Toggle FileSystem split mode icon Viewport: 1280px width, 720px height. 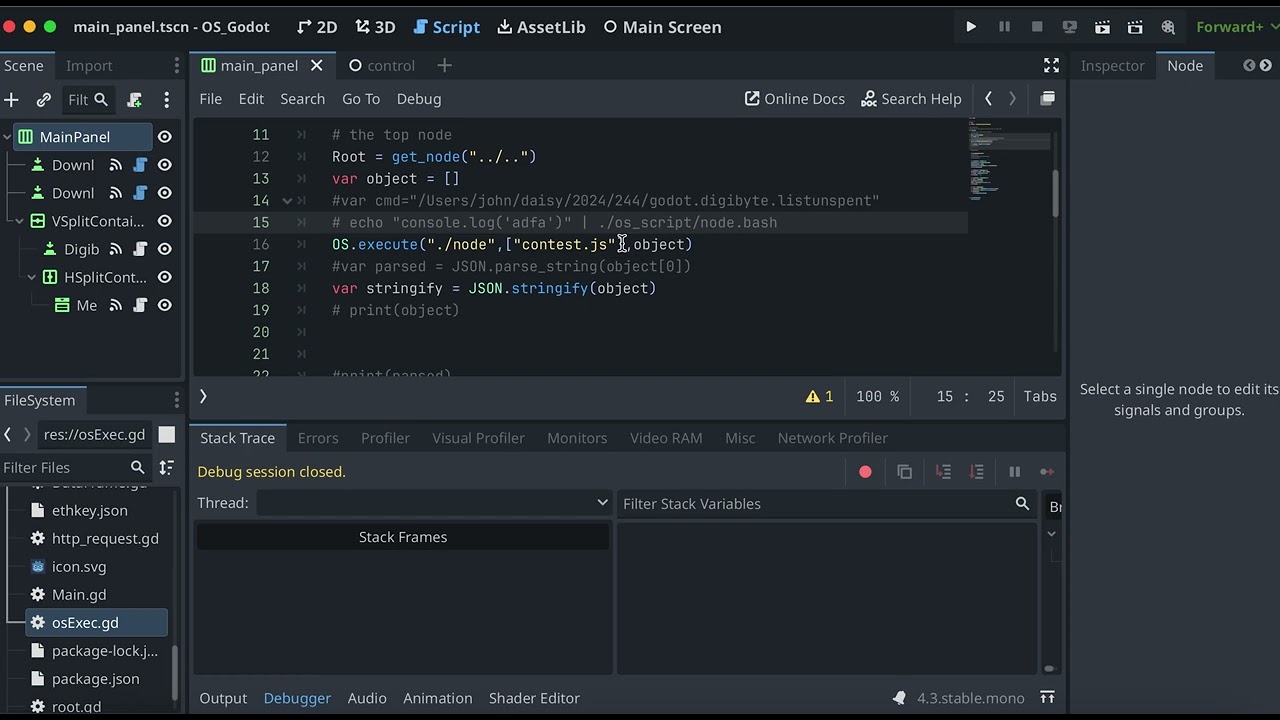(x=167, y=434)
